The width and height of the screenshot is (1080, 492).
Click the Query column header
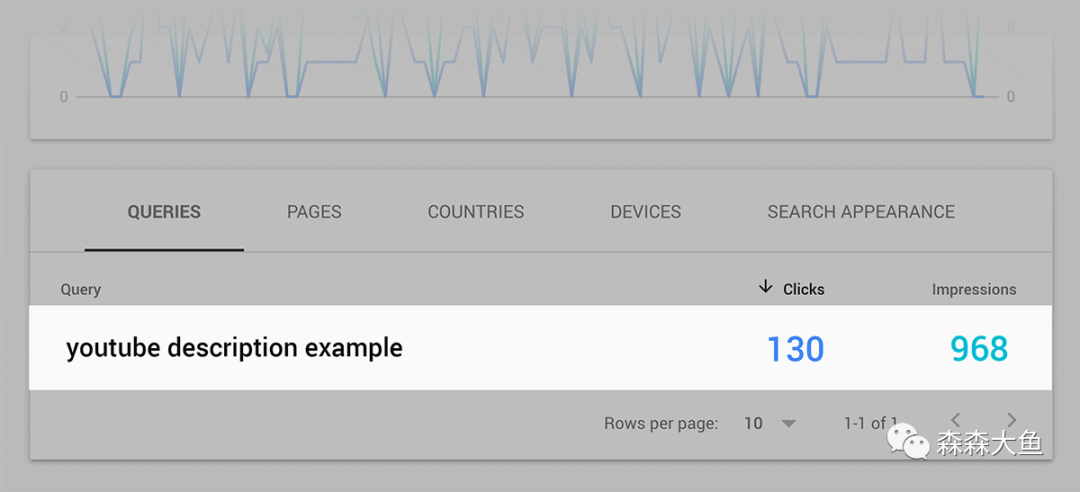point(81,289)
